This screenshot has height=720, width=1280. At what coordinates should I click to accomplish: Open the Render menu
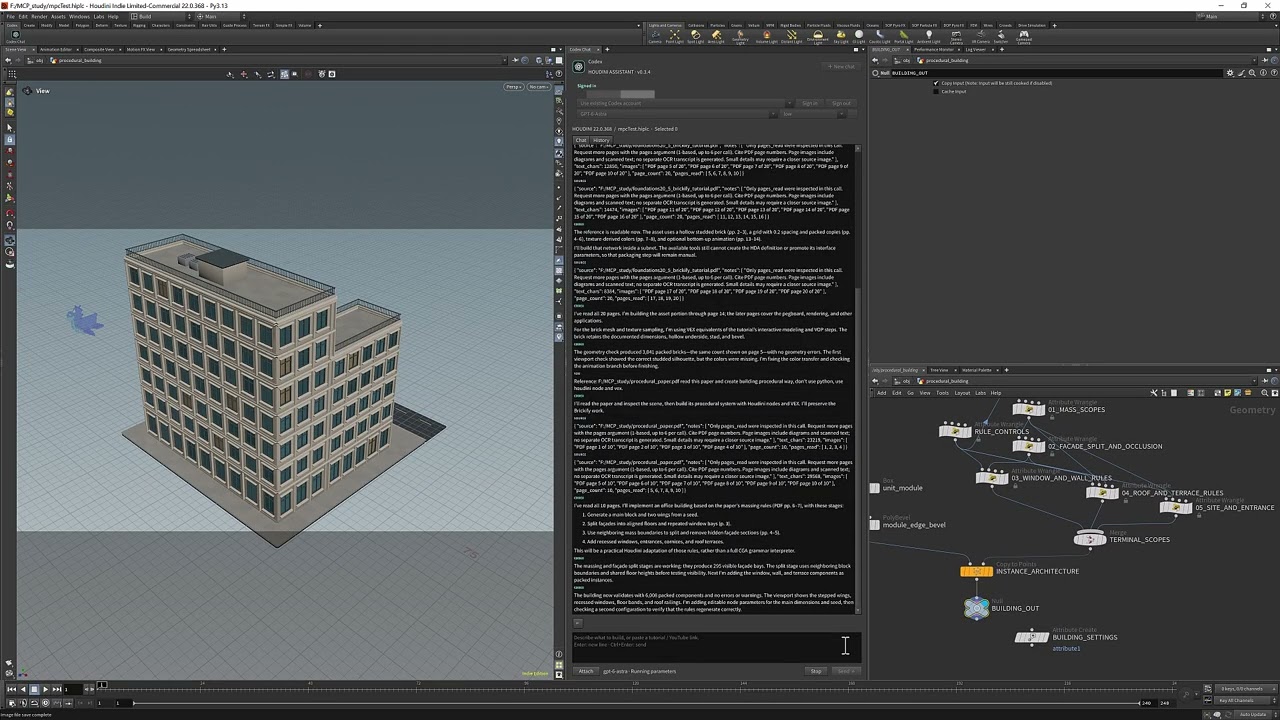[39, 16]
